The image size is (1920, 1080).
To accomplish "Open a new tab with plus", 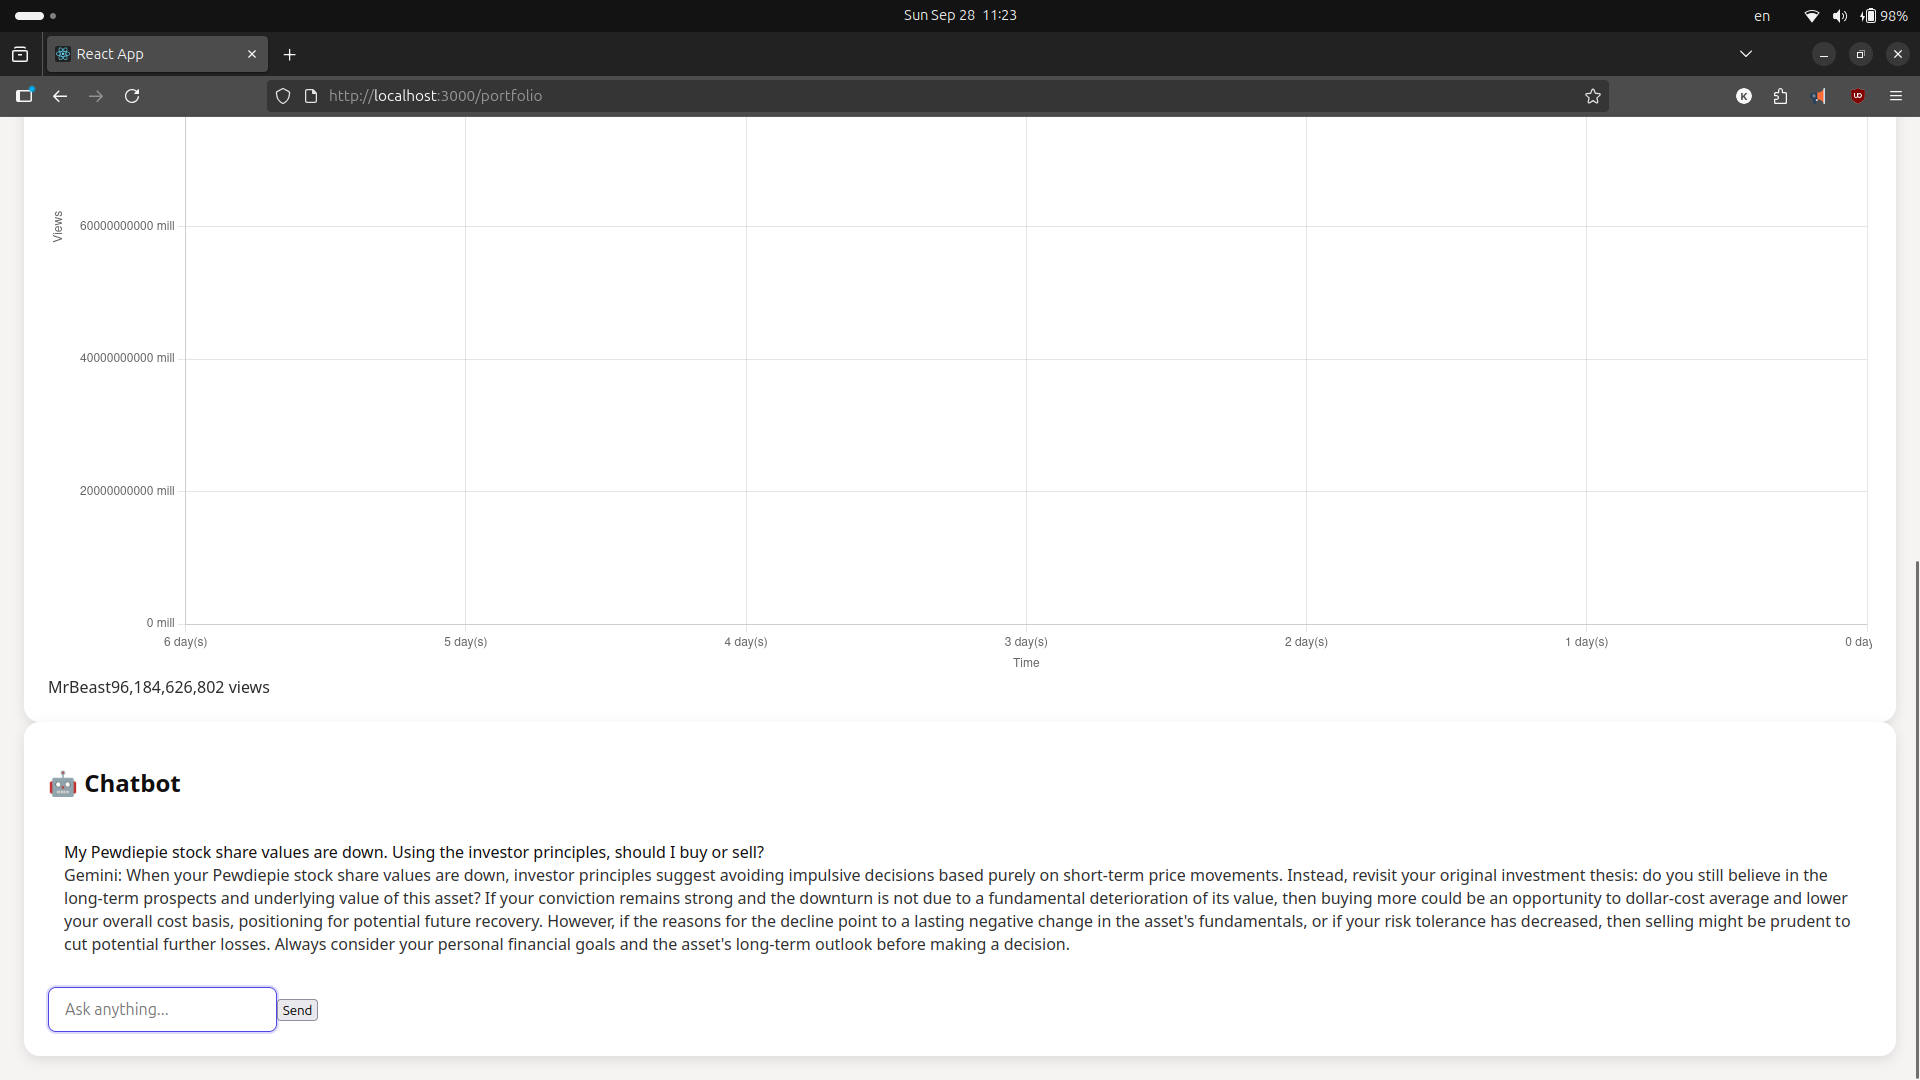I will (290, 54).
